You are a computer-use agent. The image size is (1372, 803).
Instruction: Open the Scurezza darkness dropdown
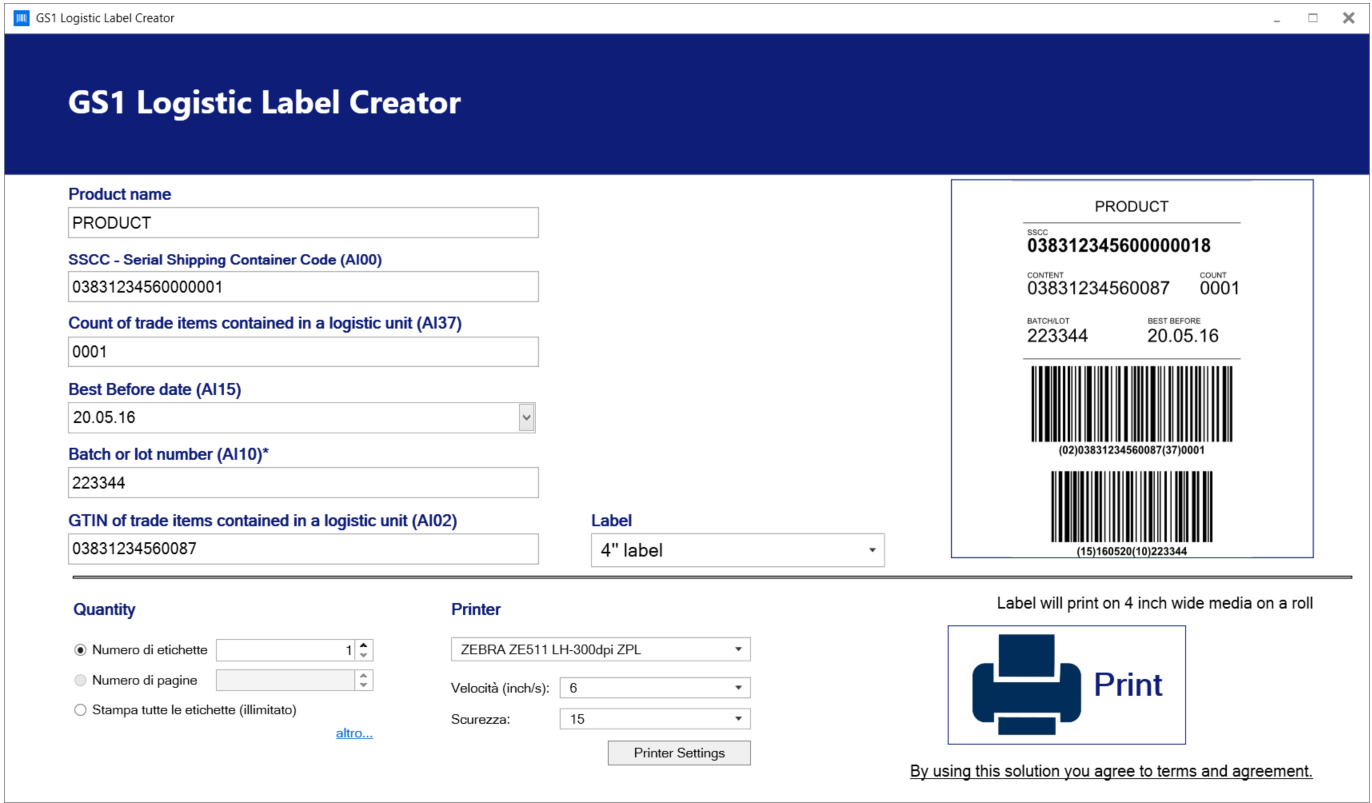coord(737,719)
